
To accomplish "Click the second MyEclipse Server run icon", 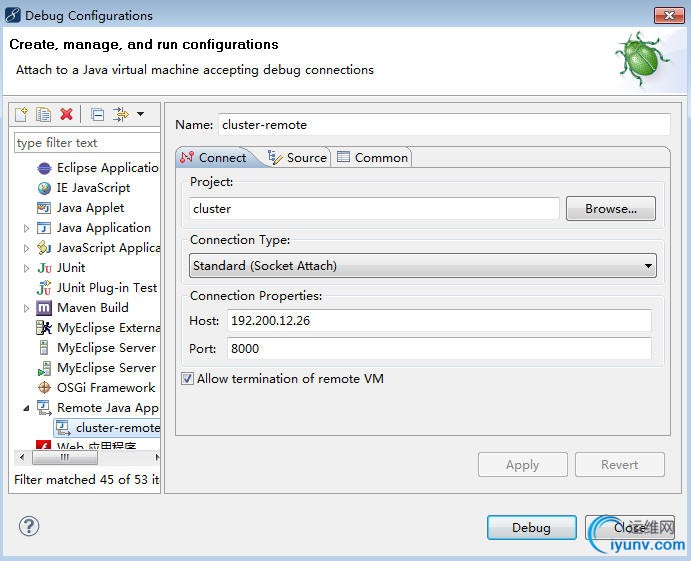I will (44, 368).
